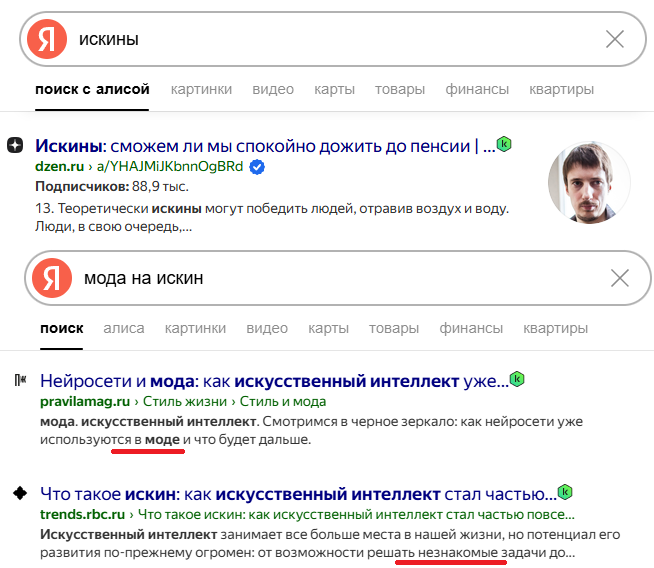The height and width of the screenshot is (568, 654).
Task: Open 'финансы' tab in lower search
Action: click(471, 328)
